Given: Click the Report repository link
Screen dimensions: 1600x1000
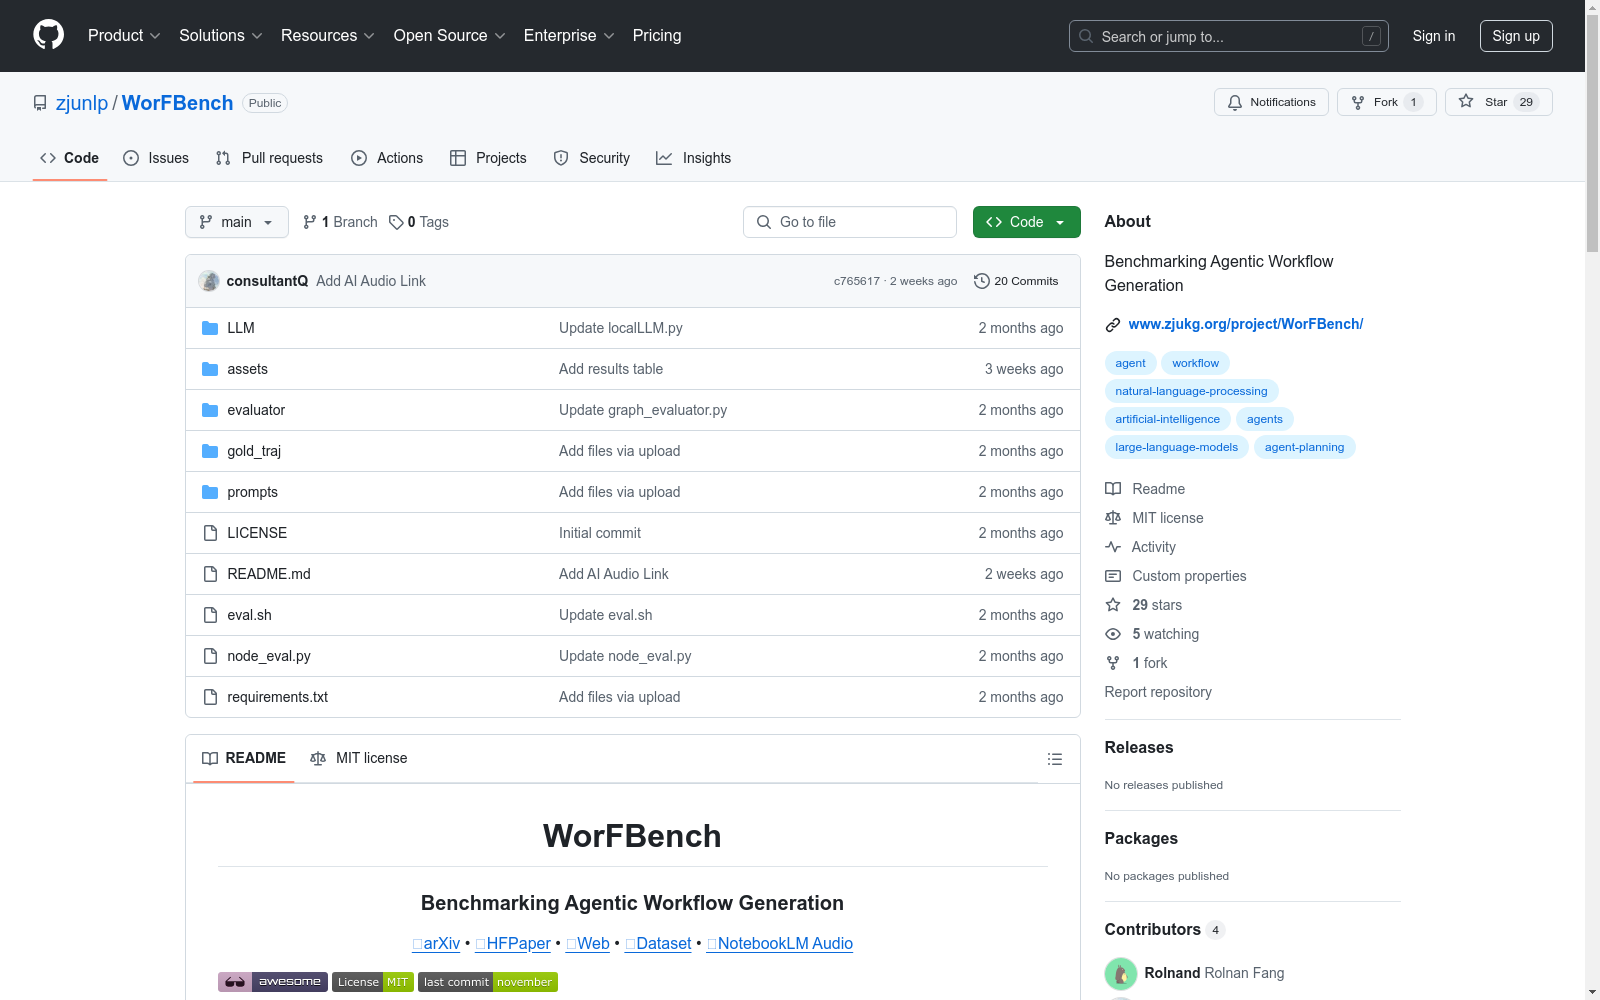Looking at the screenshot, I should coord(1158,692).
